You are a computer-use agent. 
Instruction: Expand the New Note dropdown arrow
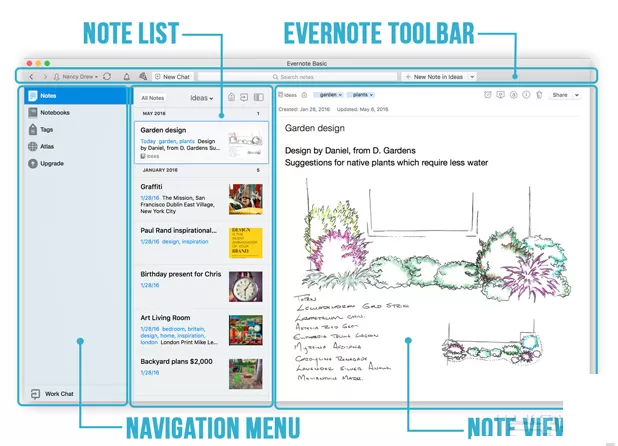point(472,77)
